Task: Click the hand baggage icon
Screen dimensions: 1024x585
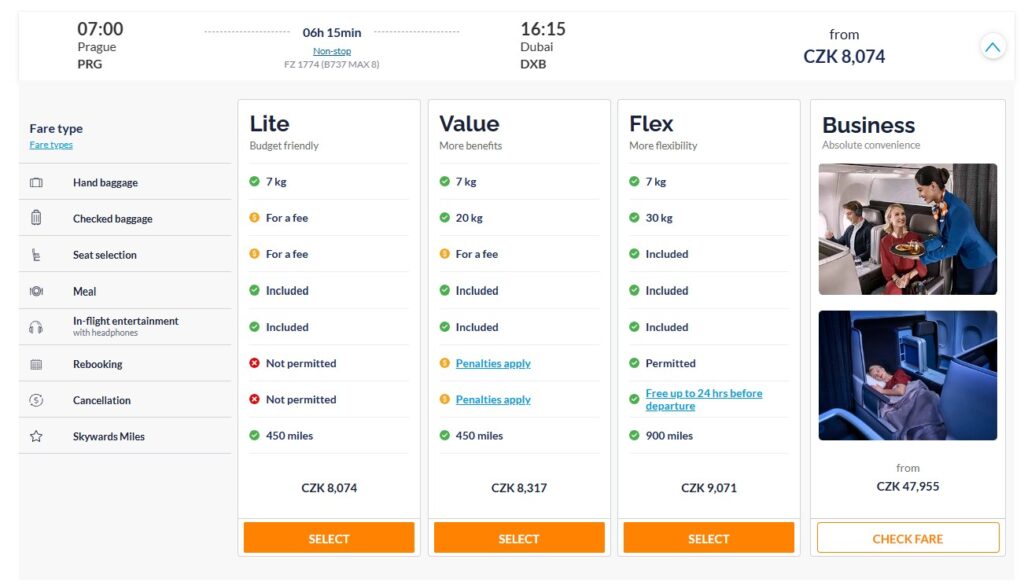Action: point(36,183)
